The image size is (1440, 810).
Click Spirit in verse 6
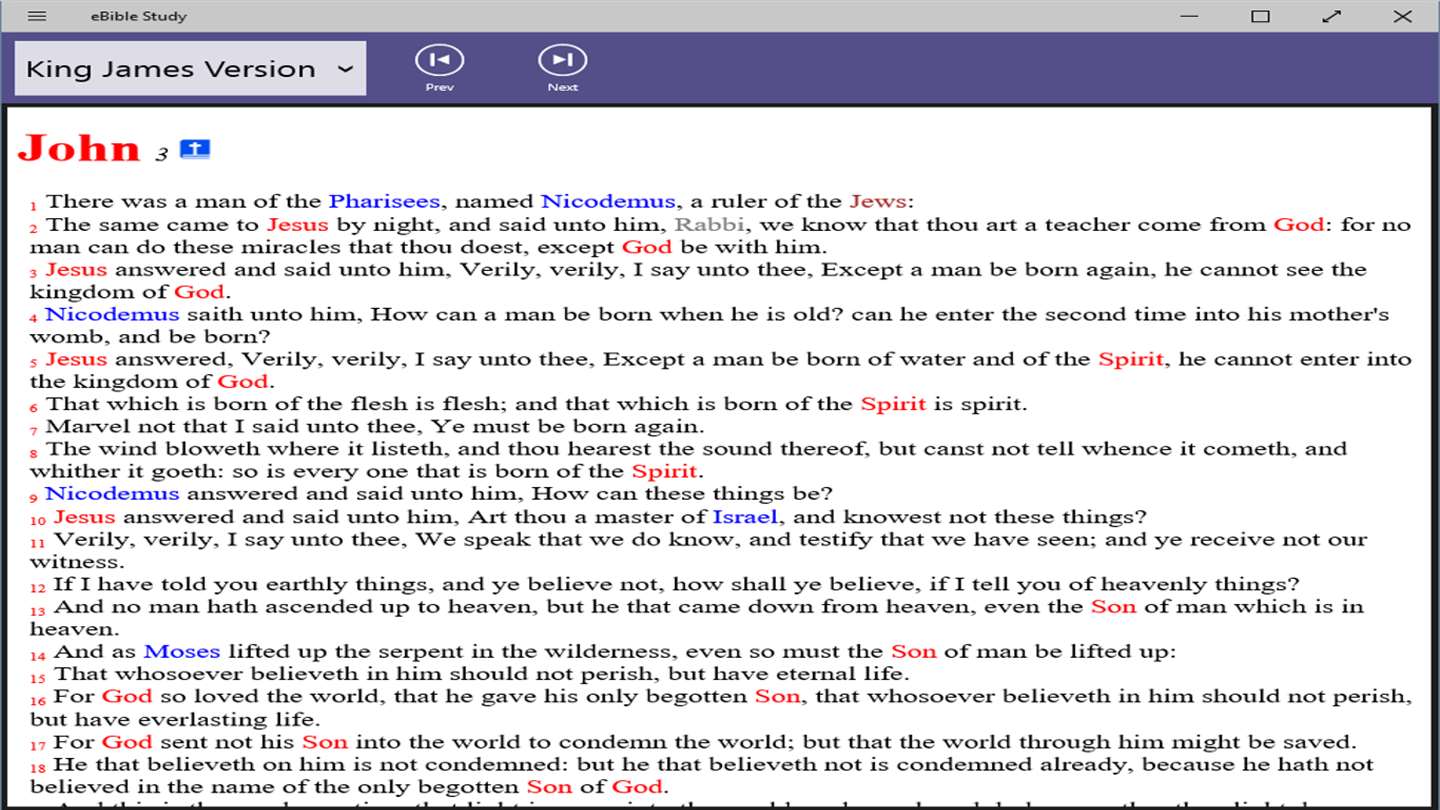[893, 405]
